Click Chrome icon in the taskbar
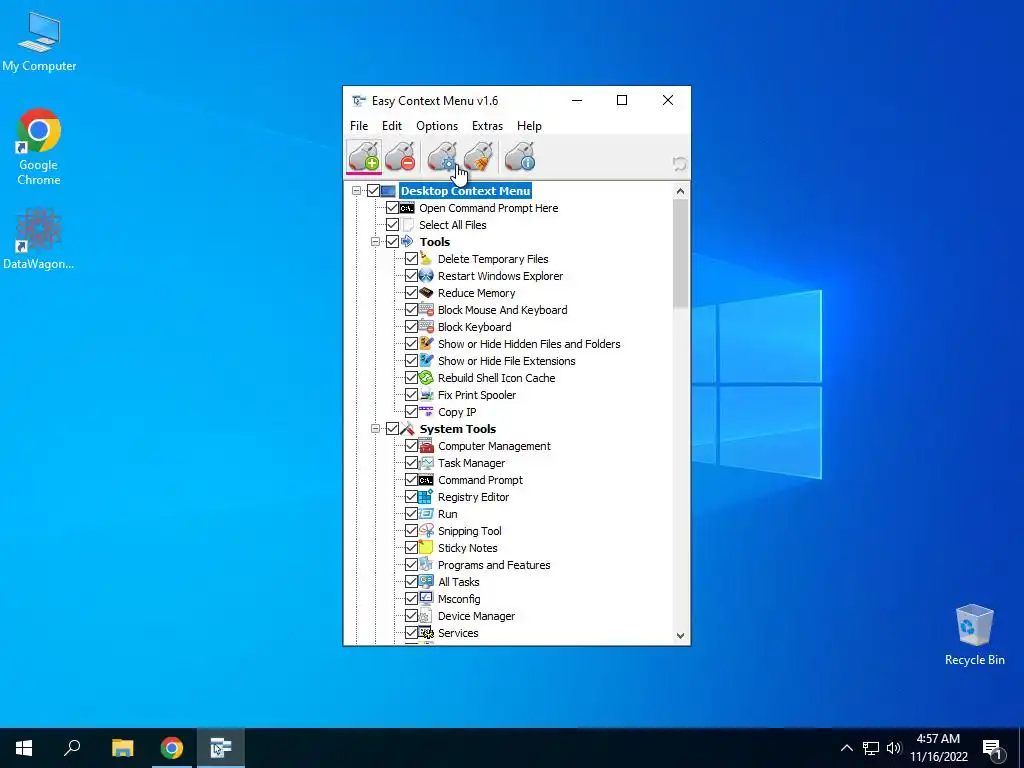The height and width of the screenshot is (768, 1024). pos(172,748)
